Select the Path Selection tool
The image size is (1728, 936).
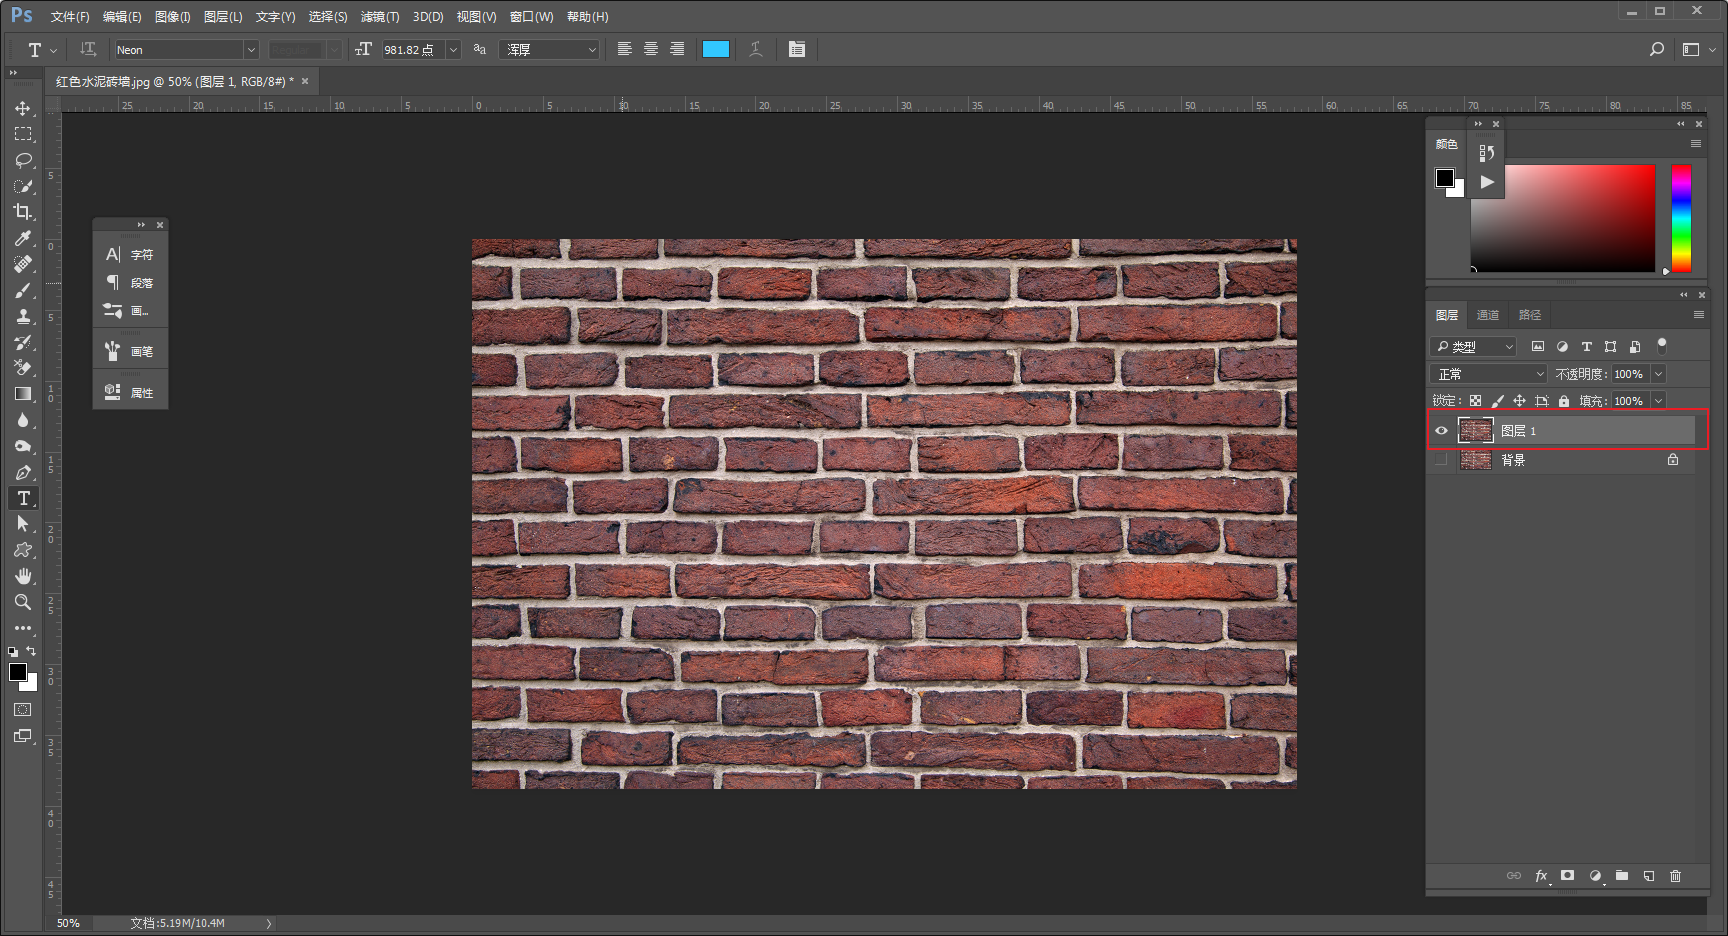click(23, 524)
